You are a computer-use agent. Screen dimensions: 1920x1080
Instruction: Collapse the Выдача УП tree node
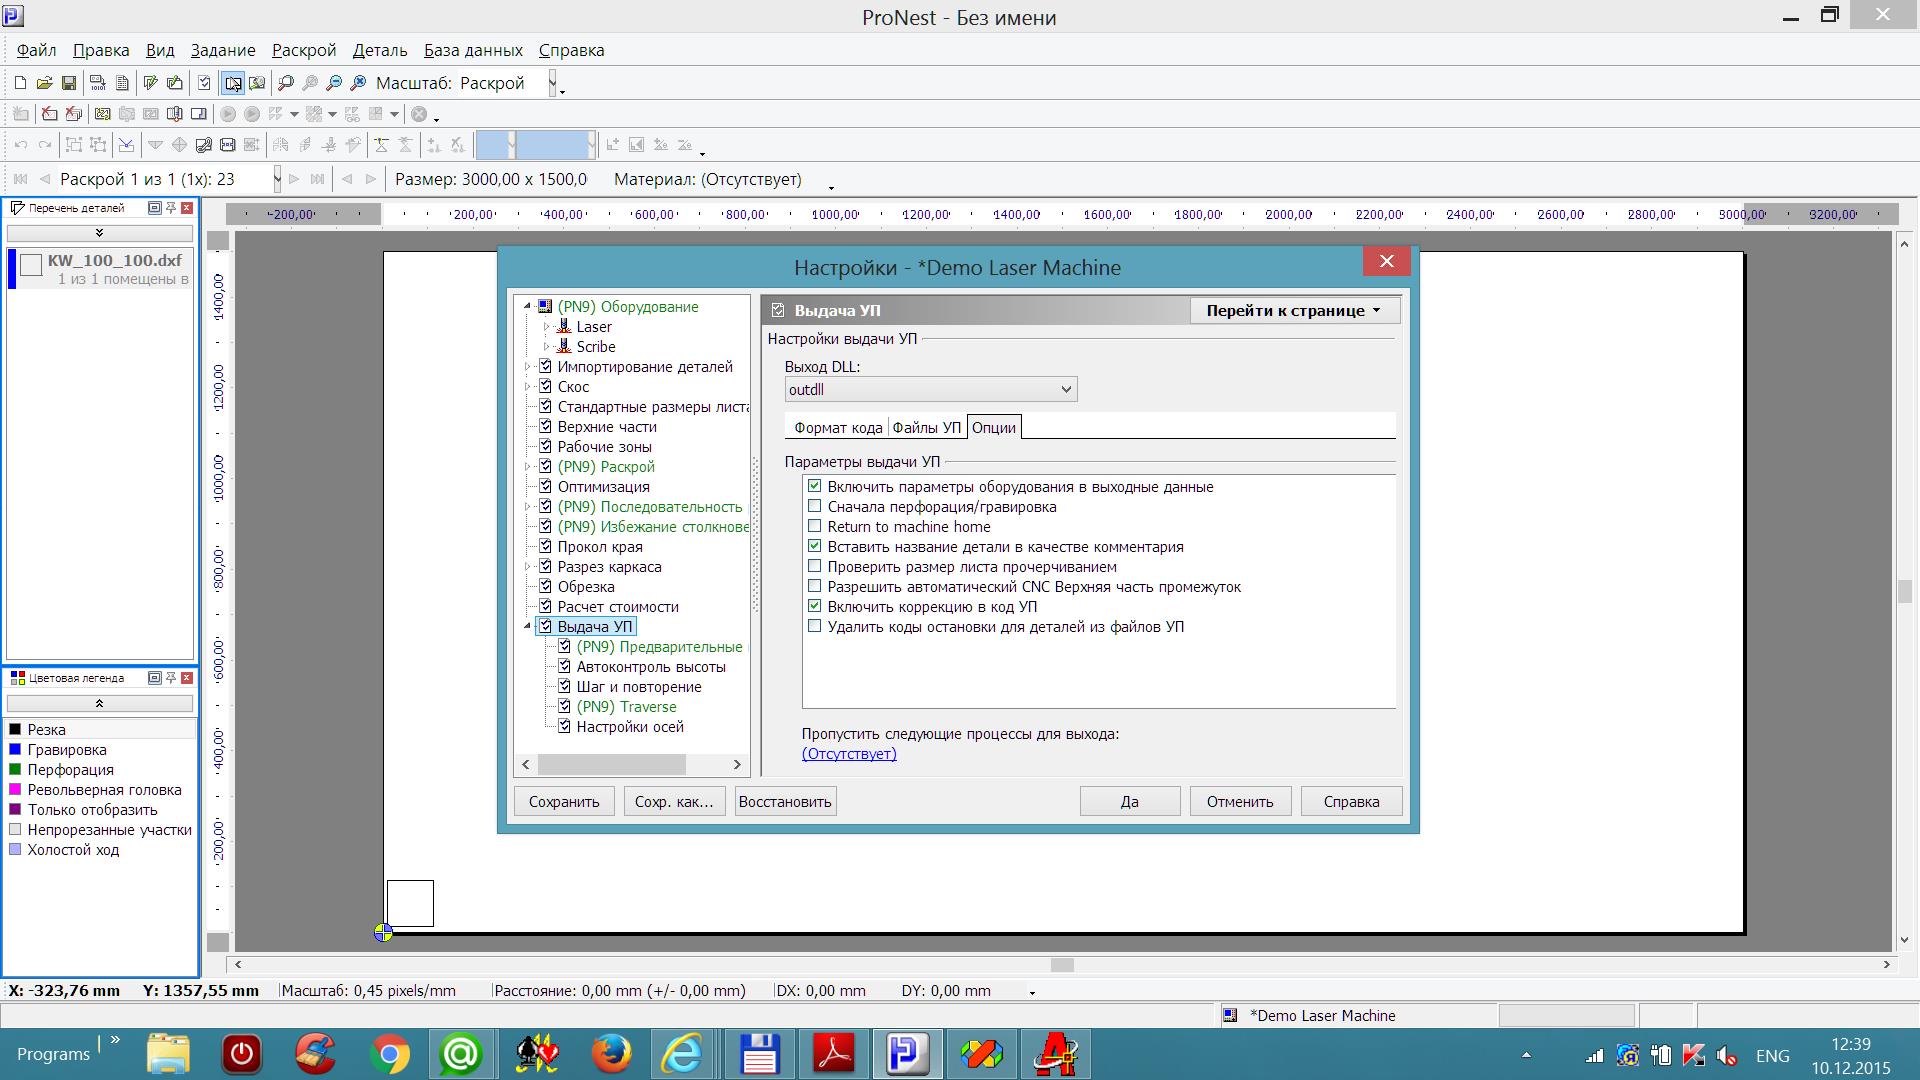pyautogui.click(x=527, y=627)
